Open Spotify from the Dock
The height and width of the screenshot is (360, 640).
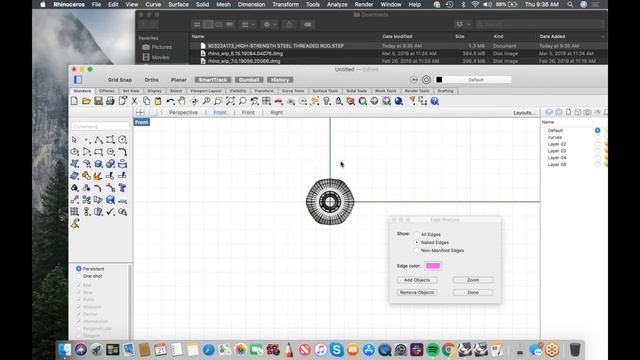point(432,350)
